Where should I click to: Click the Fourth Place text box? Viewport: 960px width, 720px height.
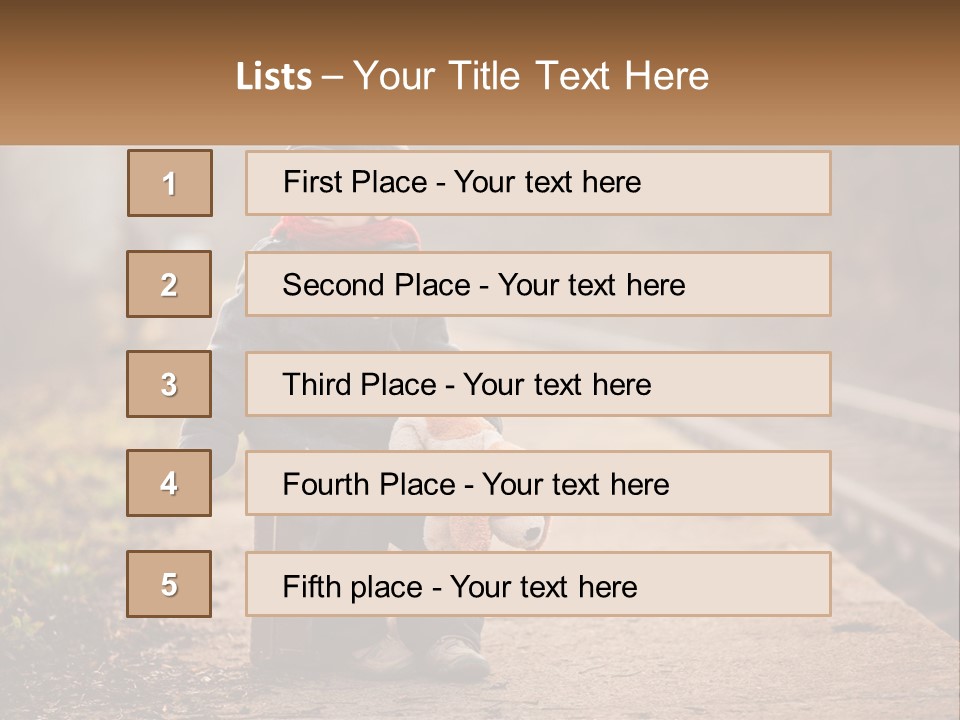point(538,483)
